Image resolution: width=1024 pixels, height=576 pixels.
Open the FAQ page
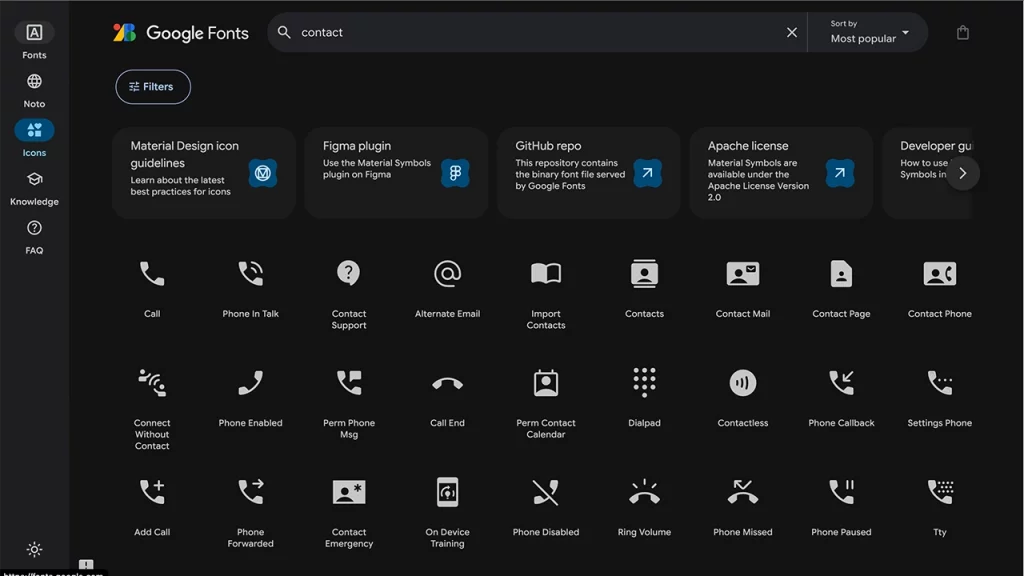pos(34,235)
